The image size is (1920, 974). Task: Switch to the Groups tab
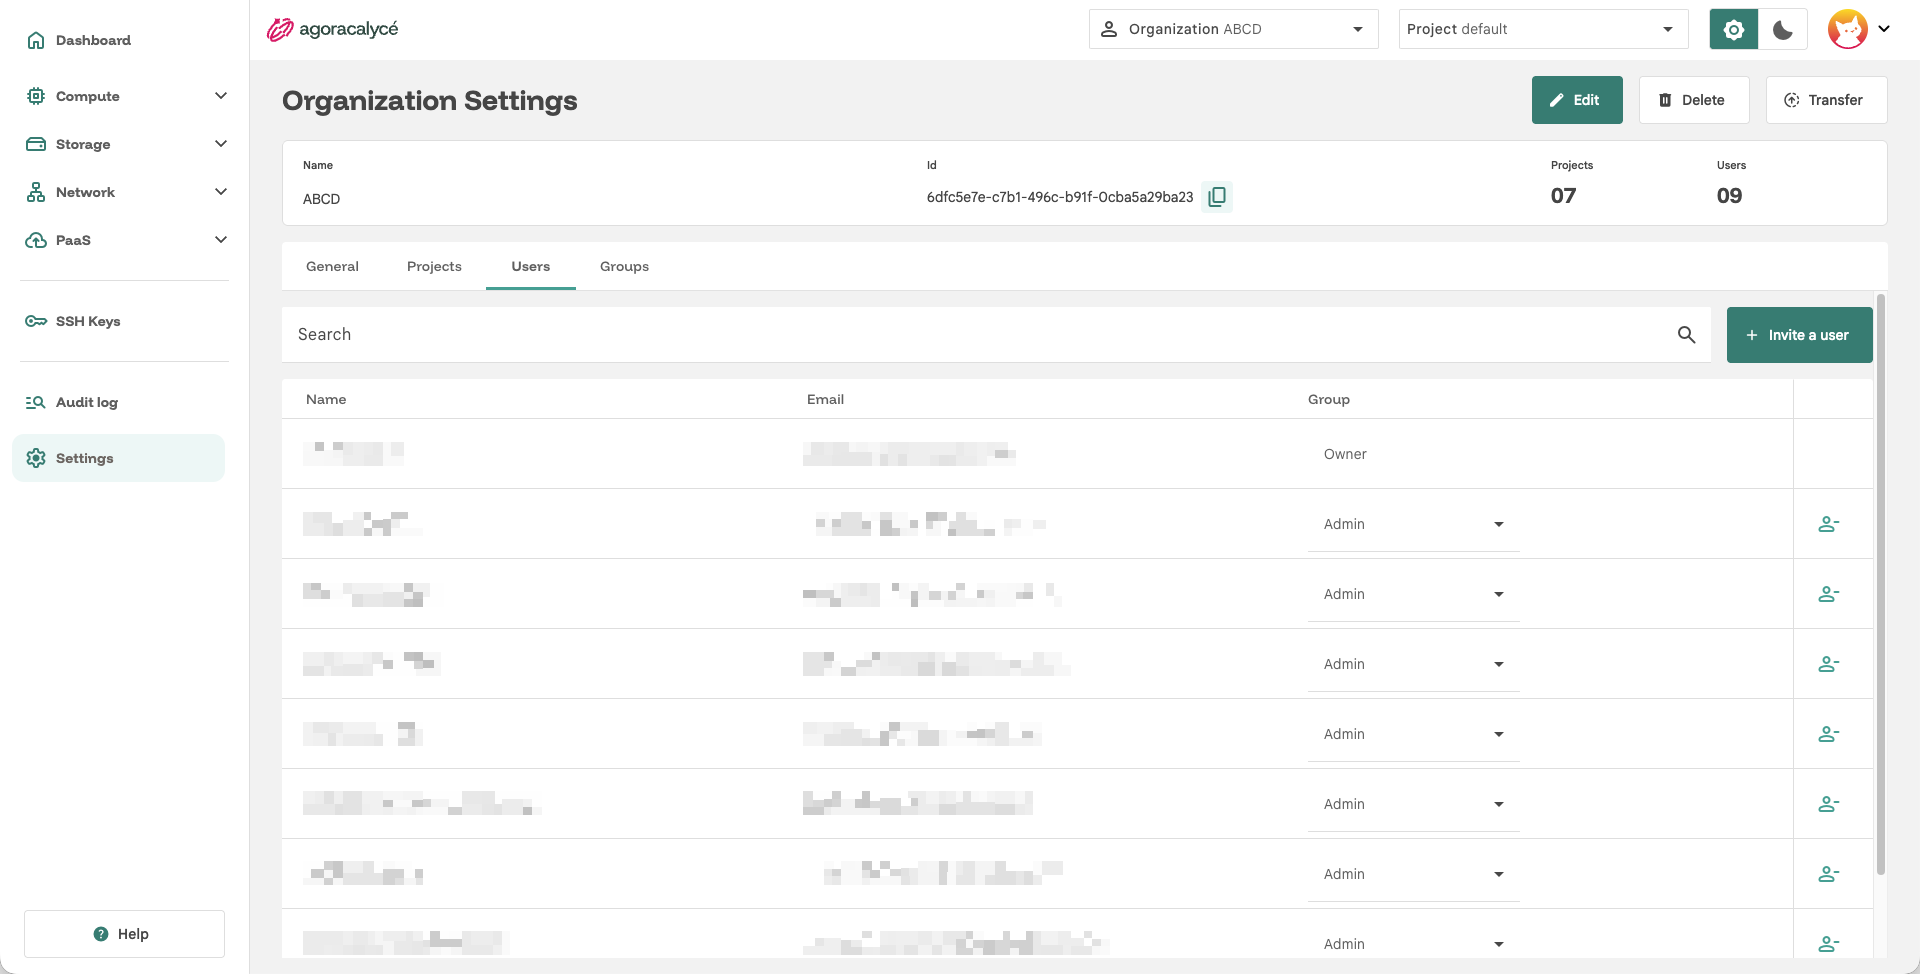click(x=624, y=266)
